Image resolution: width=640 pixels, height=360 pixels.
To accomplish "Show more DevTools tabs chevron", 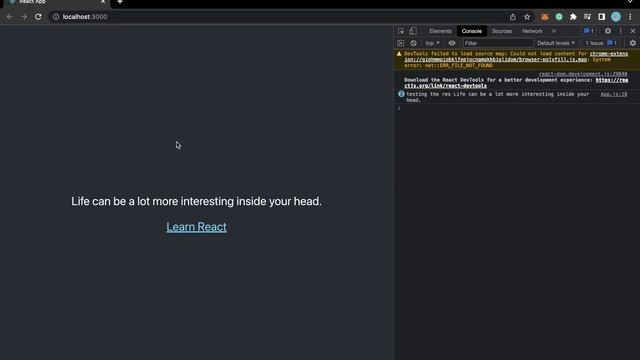I will 554,31.
